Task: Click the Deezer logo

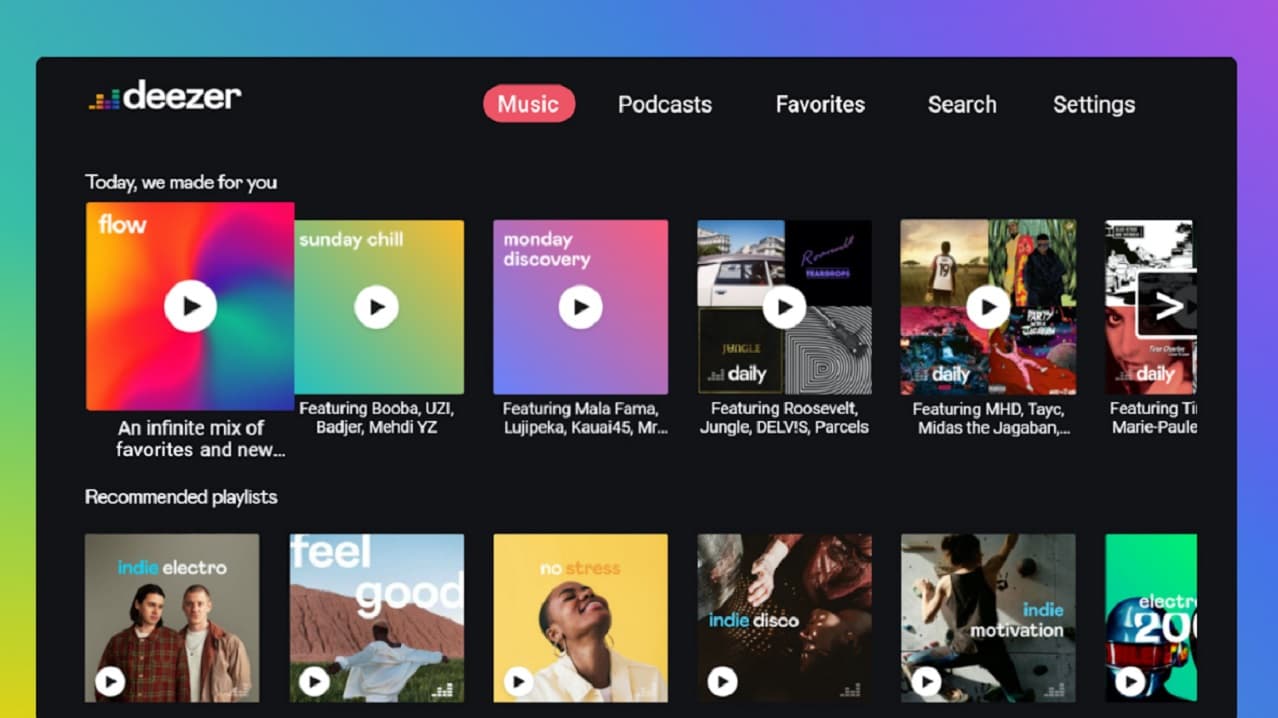Action: [x=165, y=96]
